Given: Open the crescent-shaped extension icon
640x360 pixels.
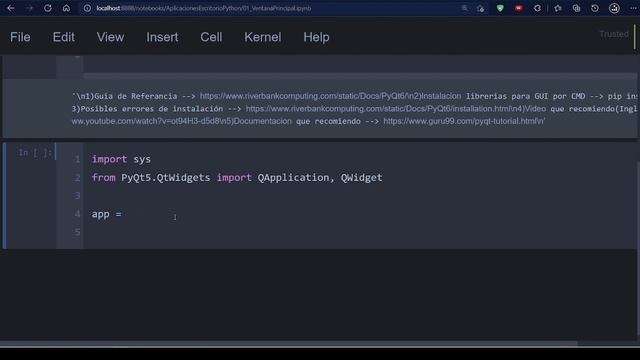Looking at the screenshot, I should 538,8.
